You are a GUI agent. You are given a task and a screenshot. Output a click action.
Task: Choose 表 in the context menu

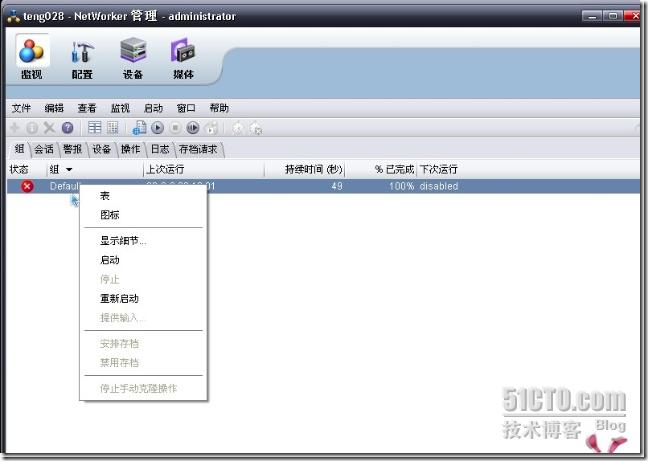click(143, 196)
